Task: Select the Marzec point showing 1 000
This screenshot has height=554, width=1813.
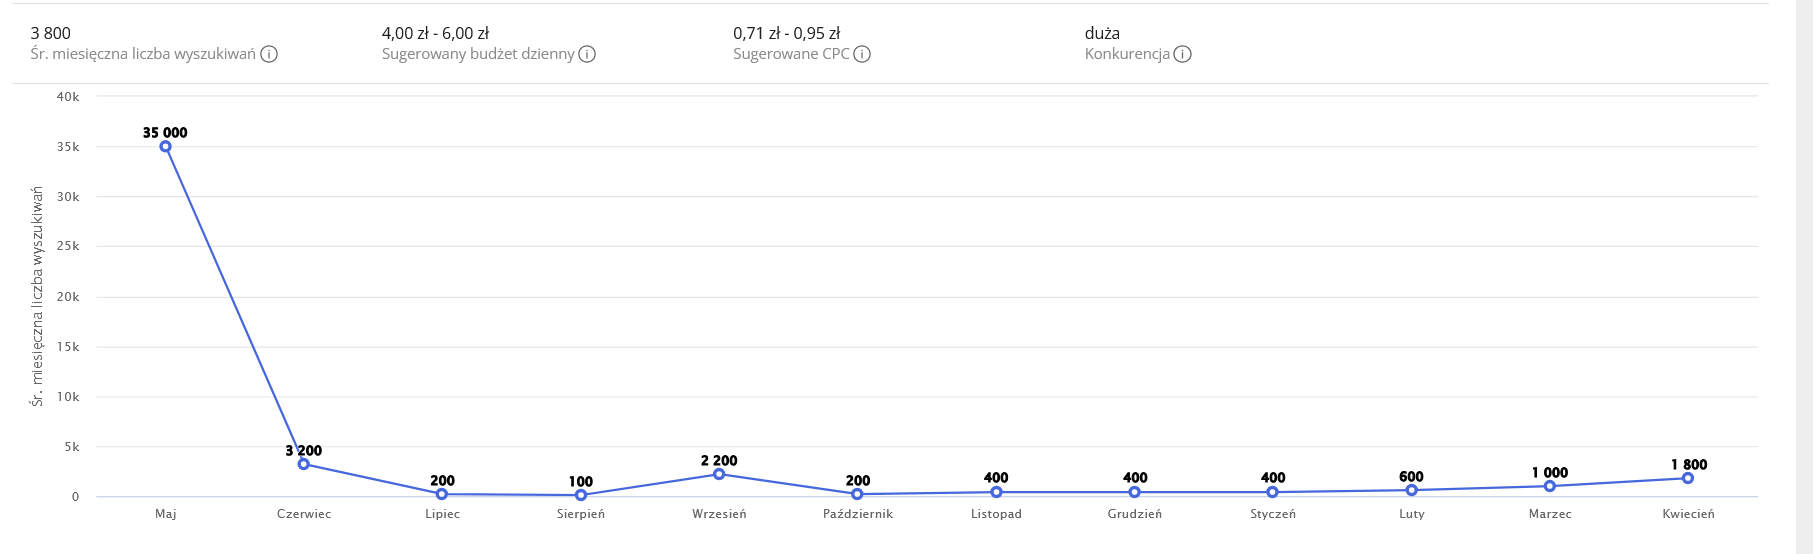Action: click(x=1550, y=486)
